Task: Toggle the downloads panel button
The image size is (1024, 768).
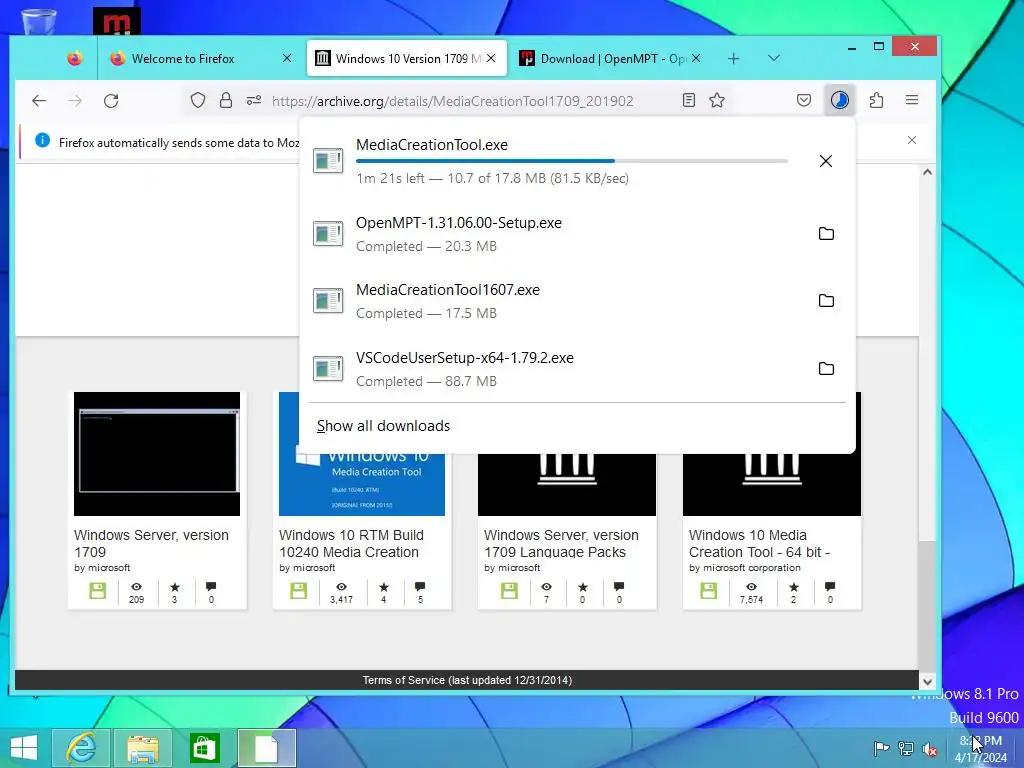Action: [840, 100]
